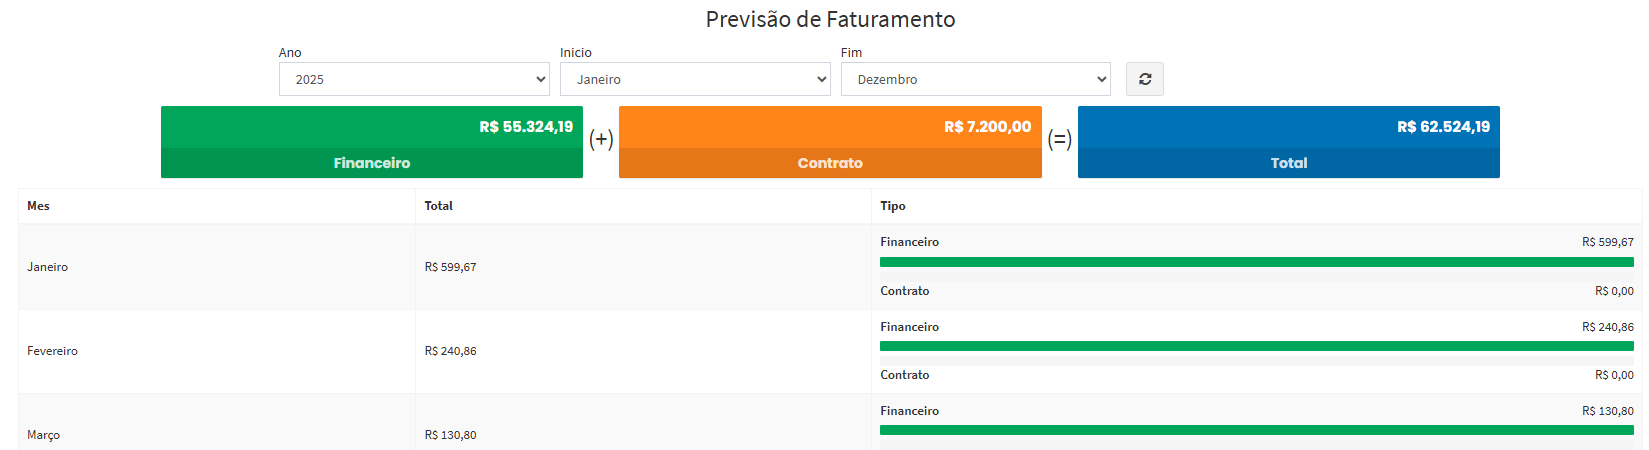
Task: Click Março's green Financeiro progress bar
Action: coord(1256,430)
